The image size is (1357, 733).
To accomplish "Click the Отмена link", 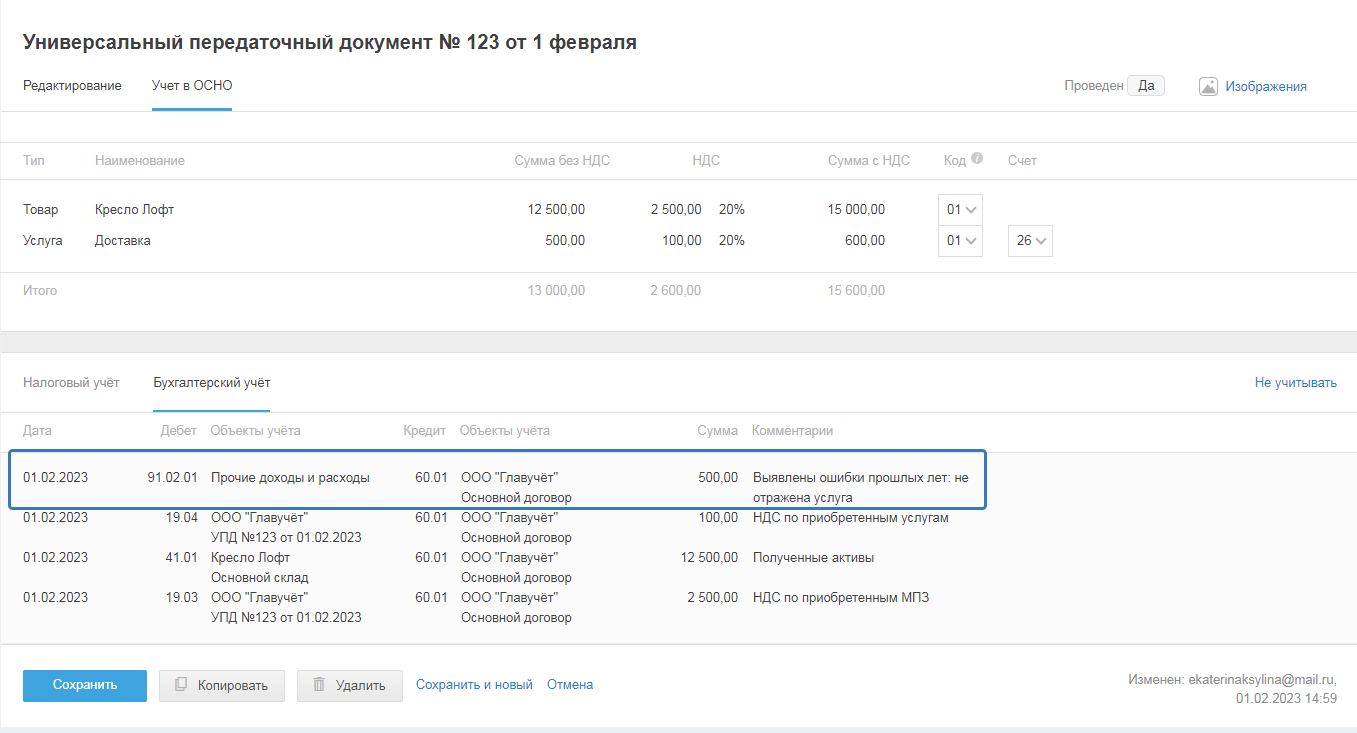I will point(570,685).
